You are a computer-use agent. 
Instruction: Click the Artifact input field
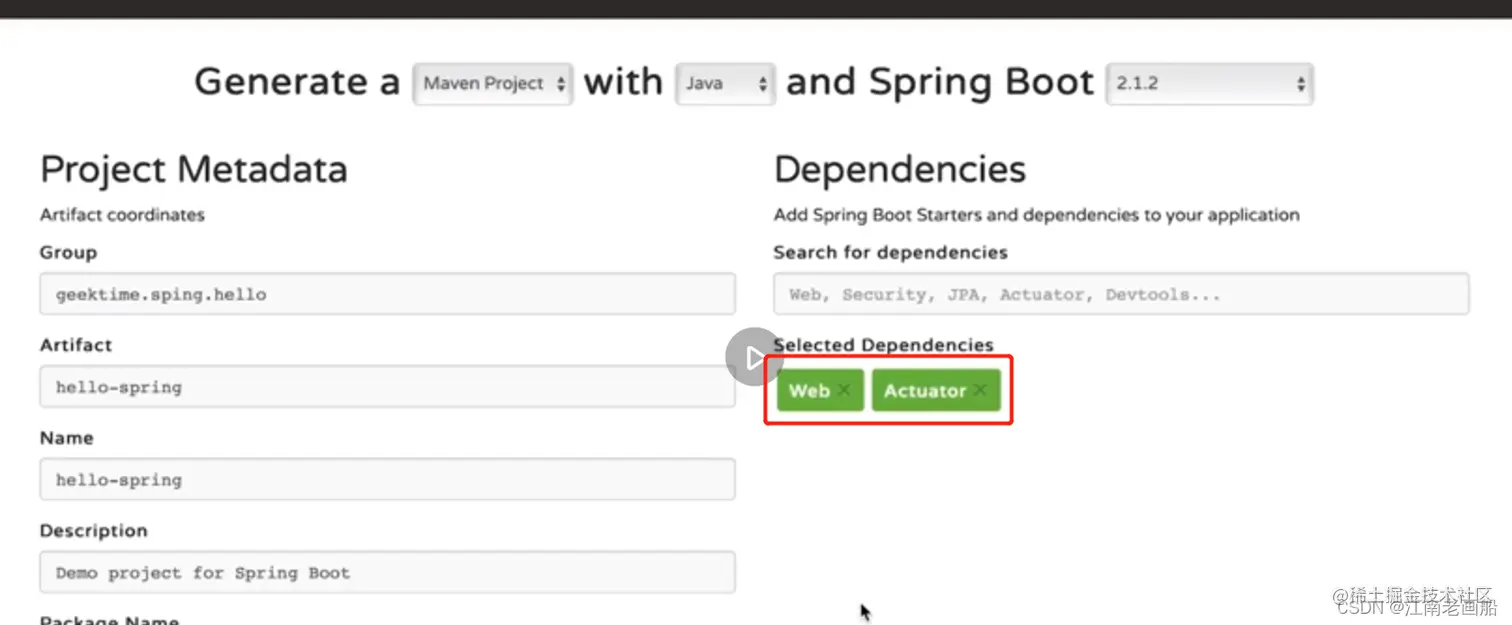[388, 387]
